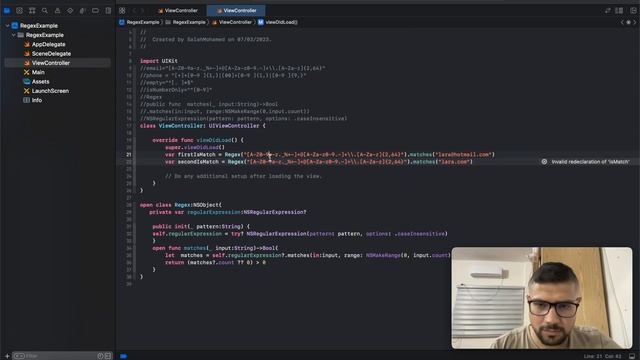
Task: Jump to the previous issue arrow
Action: (622, 22)
